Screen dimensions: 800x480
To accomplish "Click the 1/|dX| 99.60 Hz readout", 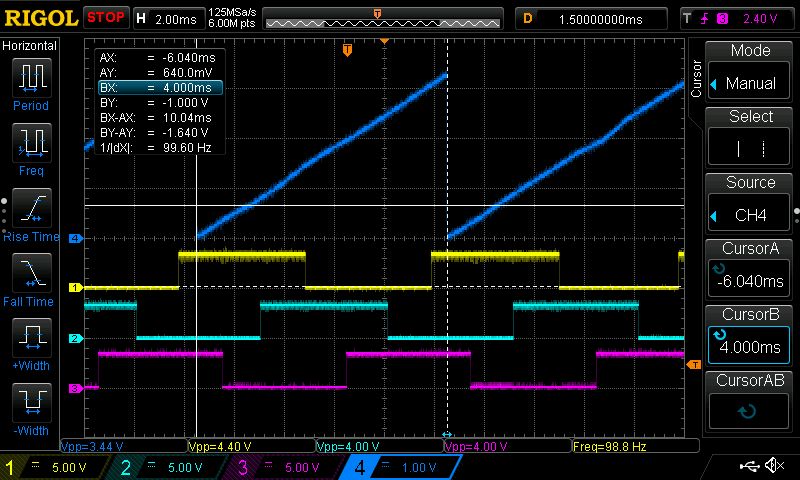I will click(x=158, y=148).
